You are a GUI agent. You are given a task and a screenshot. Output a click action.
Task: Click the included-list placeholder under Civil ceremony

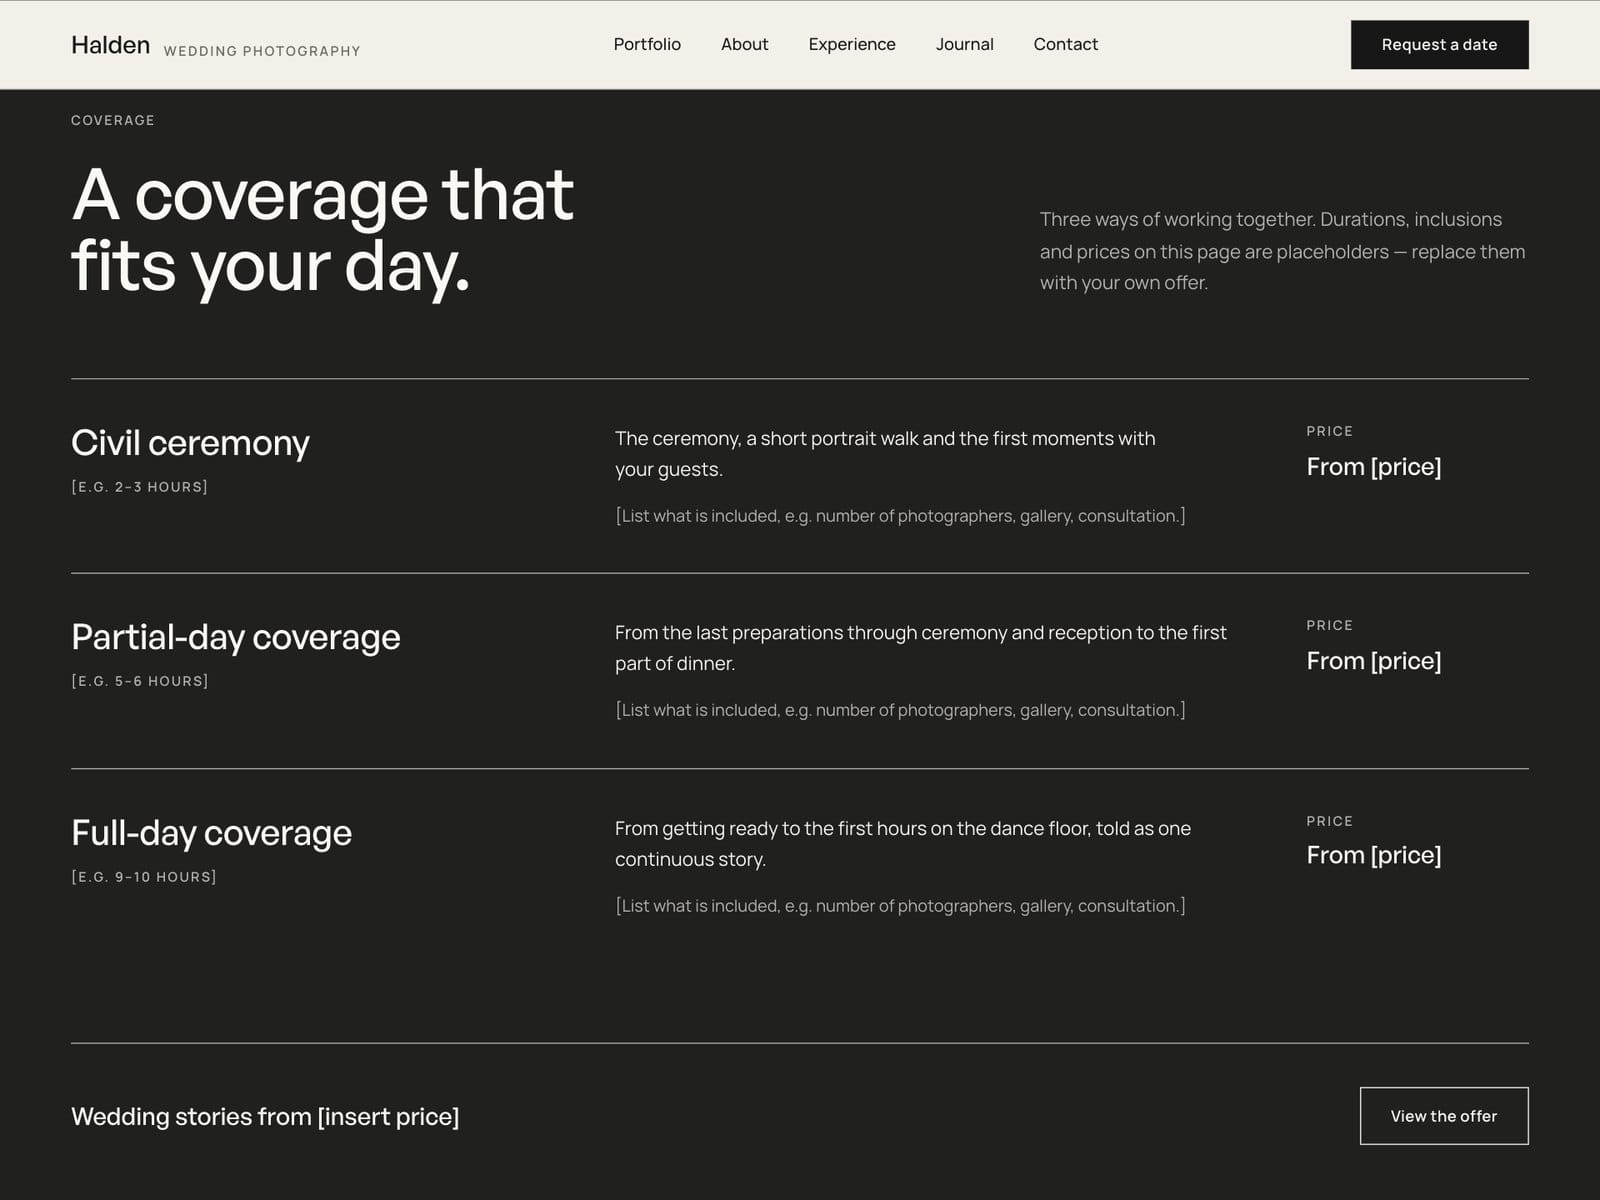tap(900, 516)
